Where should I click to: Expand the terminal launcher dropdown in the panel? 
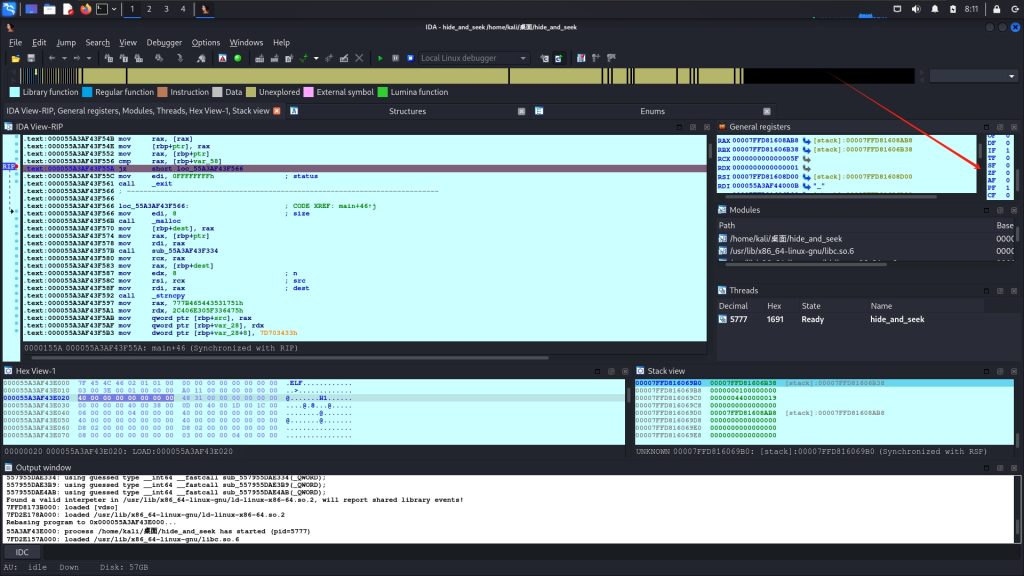click(x=114, y=9)
